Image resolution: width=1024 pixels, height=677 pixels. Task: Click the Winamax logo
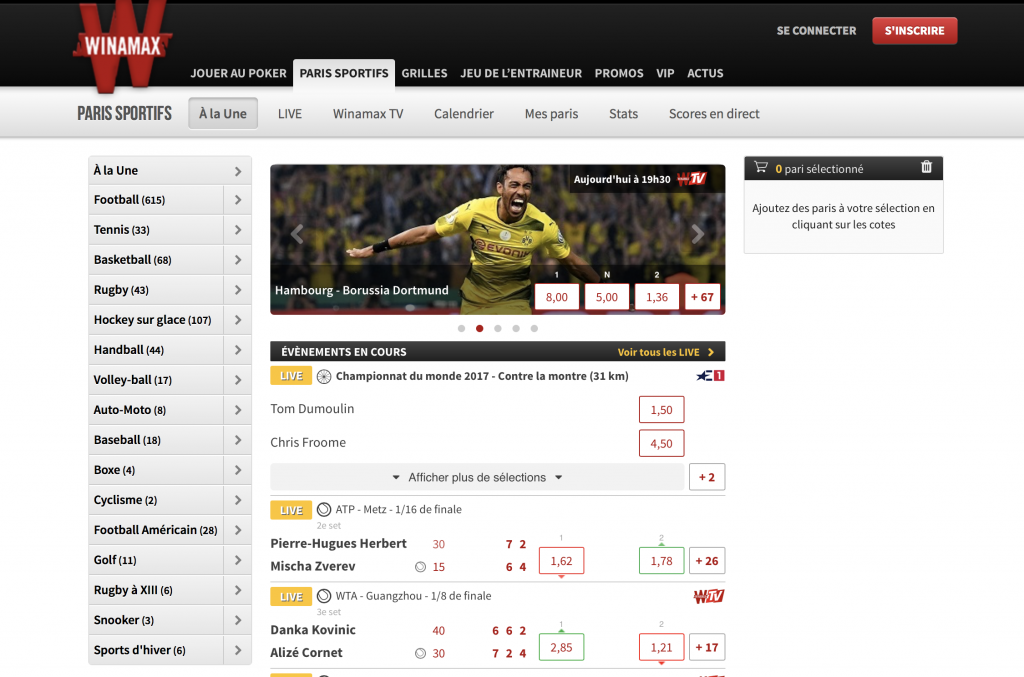122,46
